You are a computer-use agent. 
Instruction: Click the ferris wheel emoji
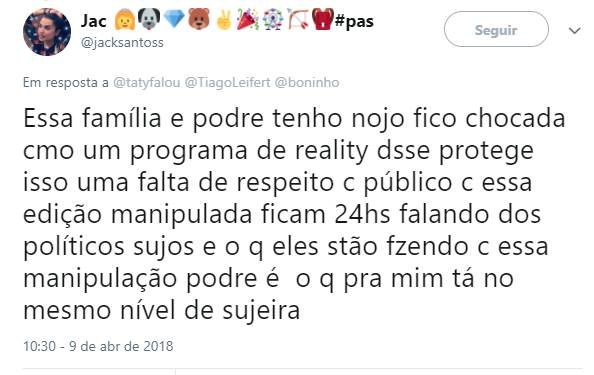point(272,20)
